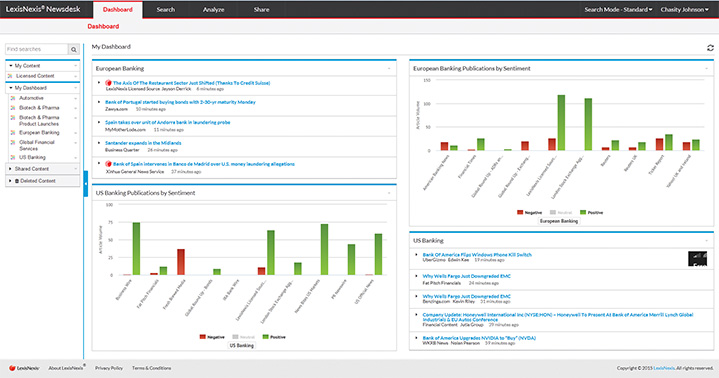
Task: Toggle Neutral series in European Banking chart legend
Action: pos(561,212)
